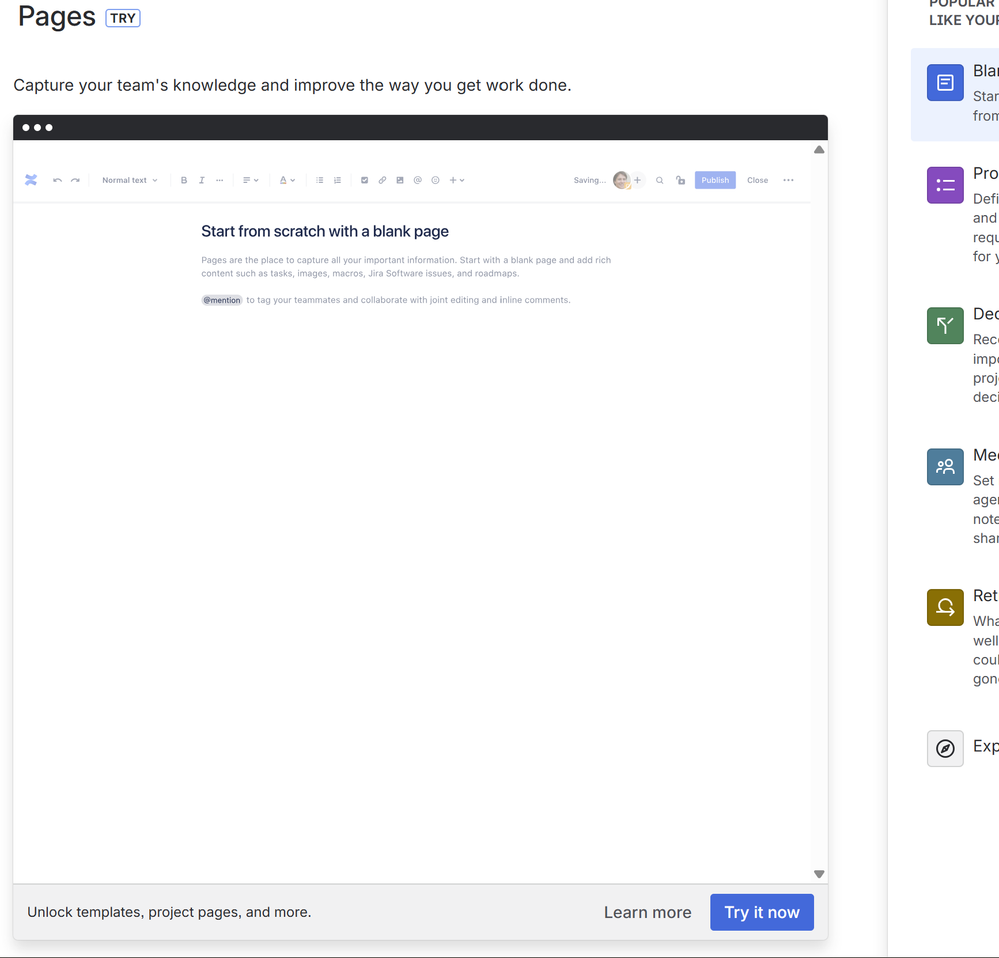Insert a mention with the @ icon

(x=418, y=180)
